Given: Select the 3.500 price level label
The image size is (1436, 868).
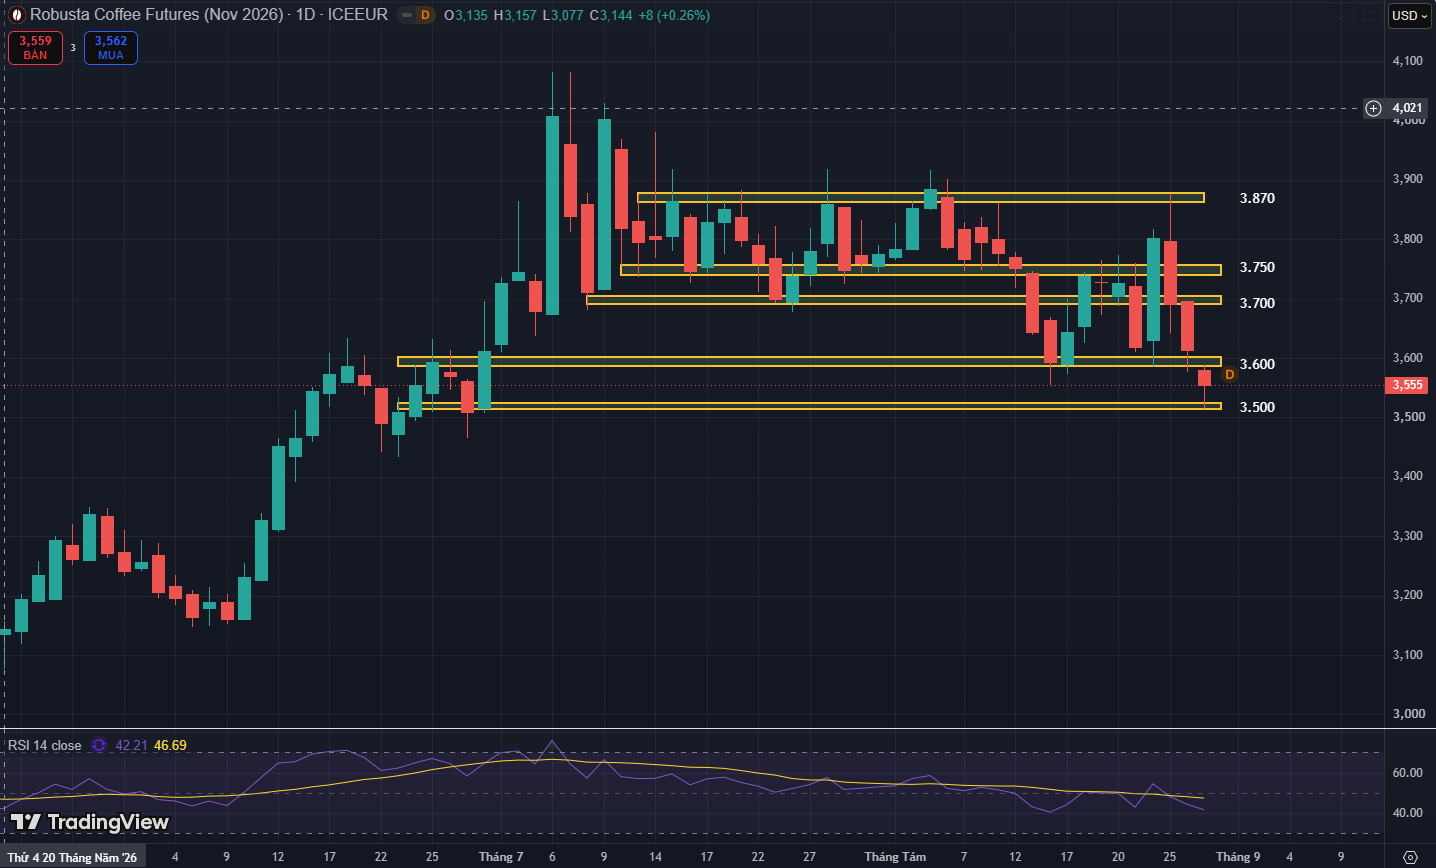Looking at the screenshot, I should pyautogui.click(x=1257, y=407).
